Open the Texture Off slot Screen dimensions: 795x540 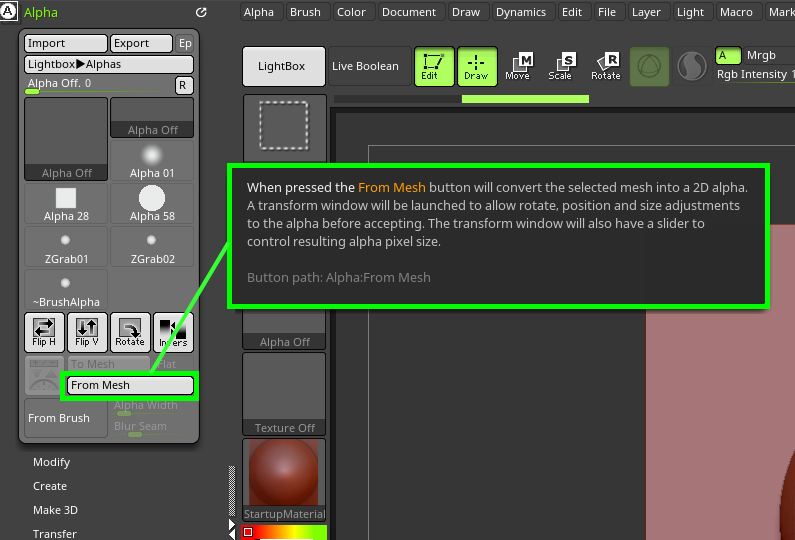pyautogui.click(x=284, y=394)
